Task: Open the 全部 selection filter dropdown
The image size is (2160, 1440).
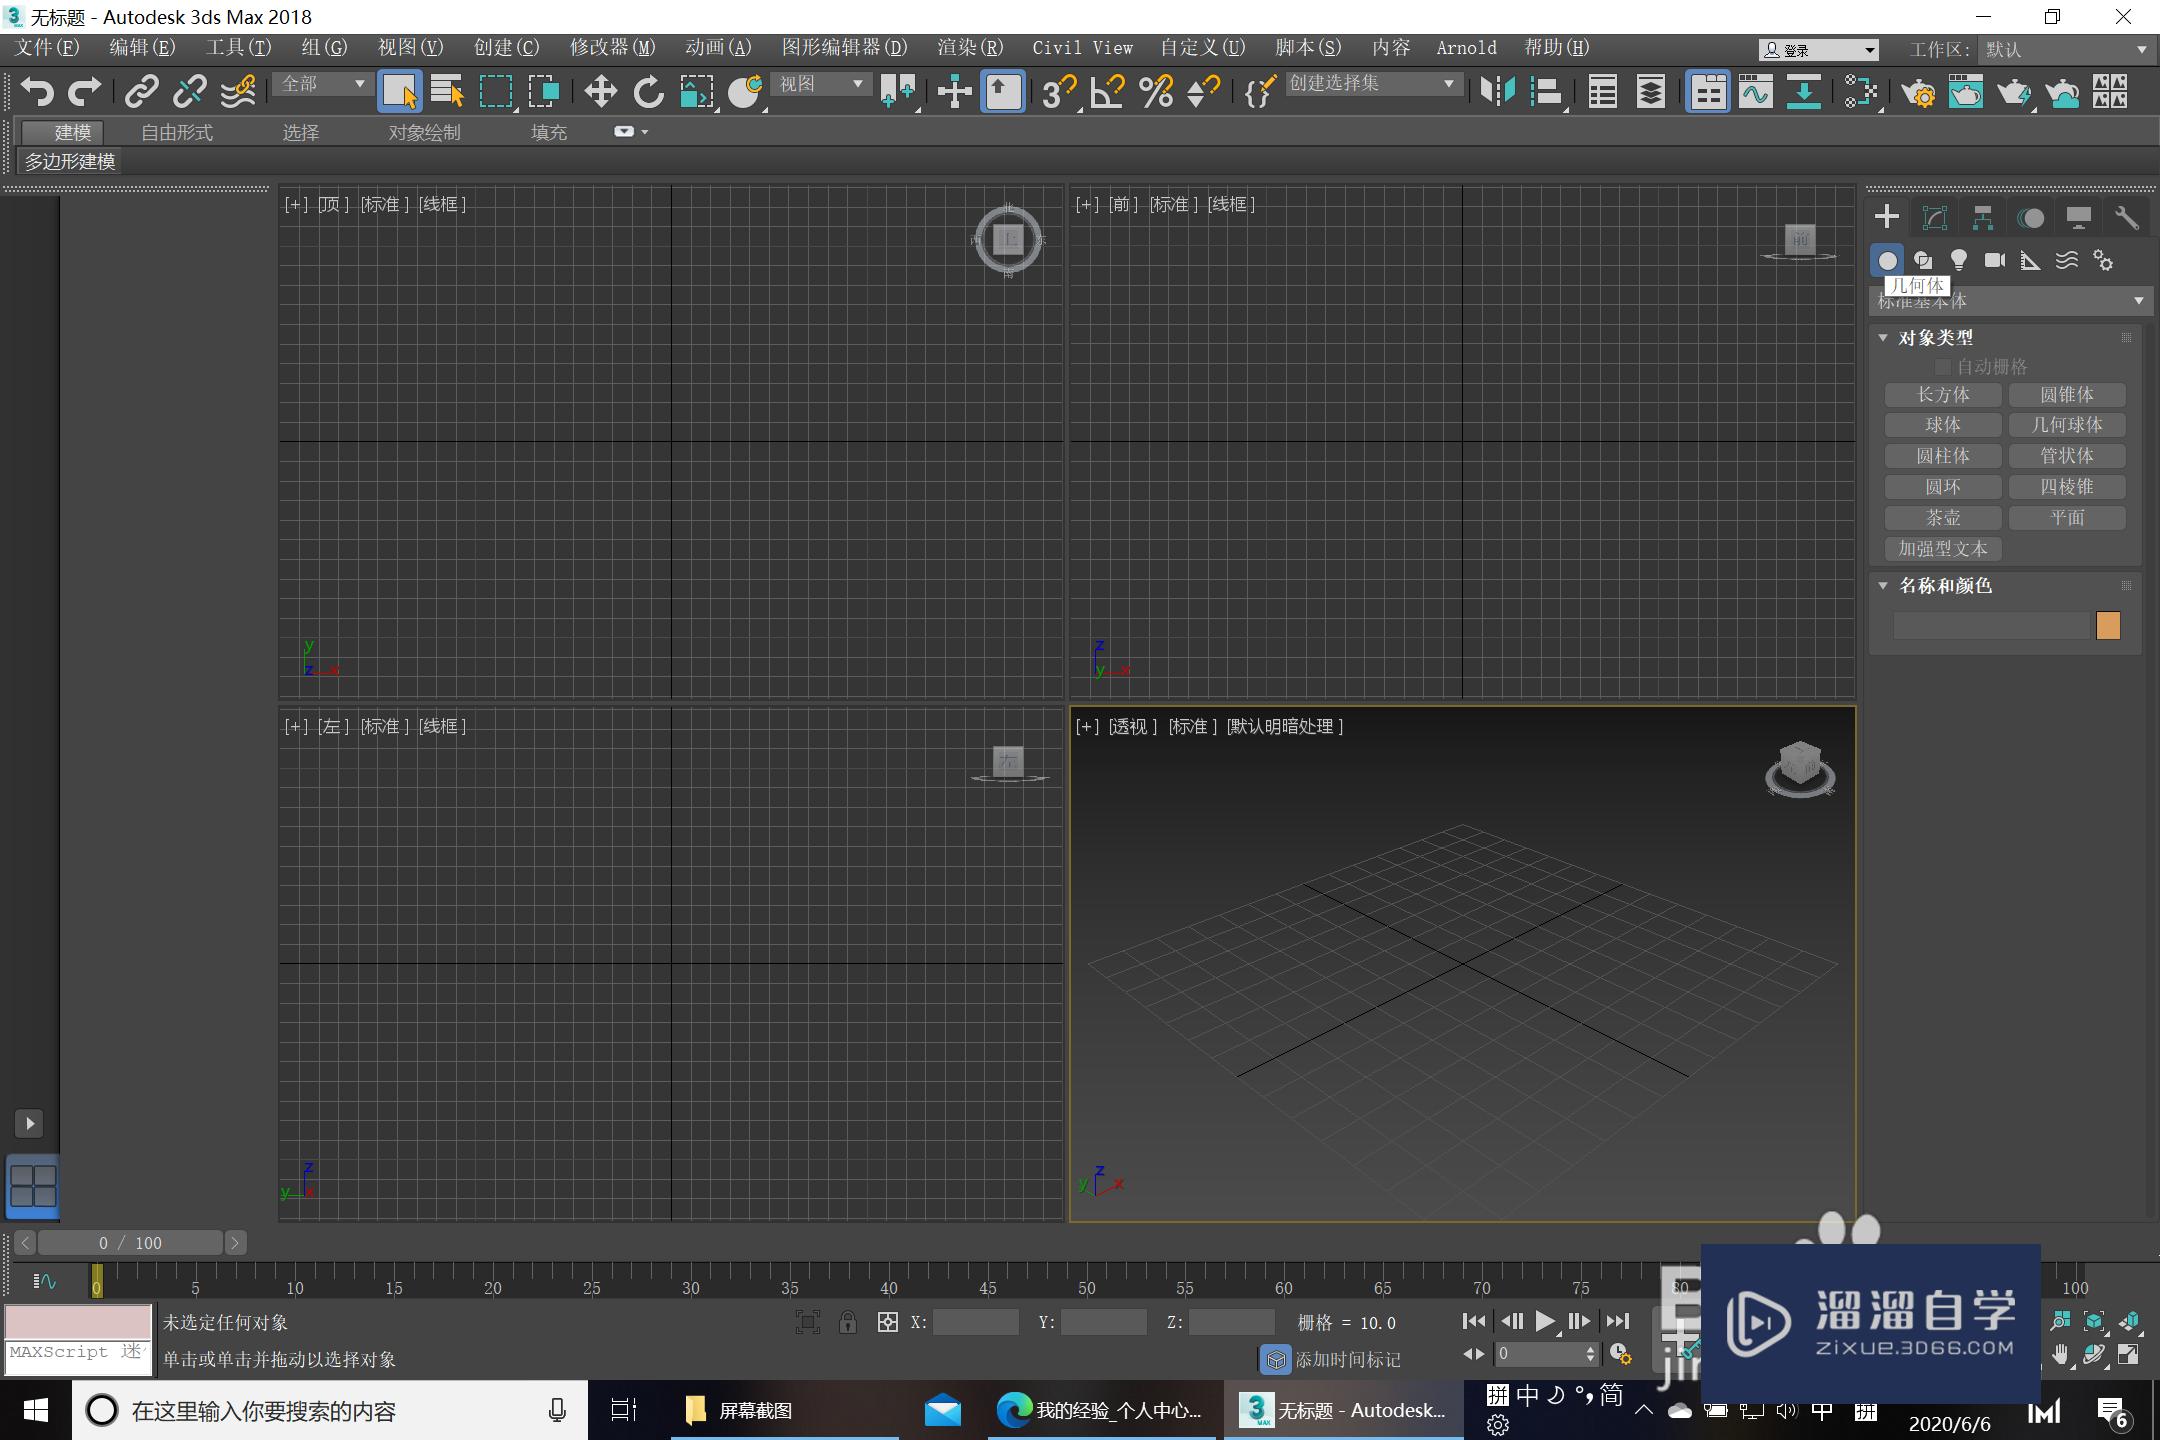Action: point(323,85)
